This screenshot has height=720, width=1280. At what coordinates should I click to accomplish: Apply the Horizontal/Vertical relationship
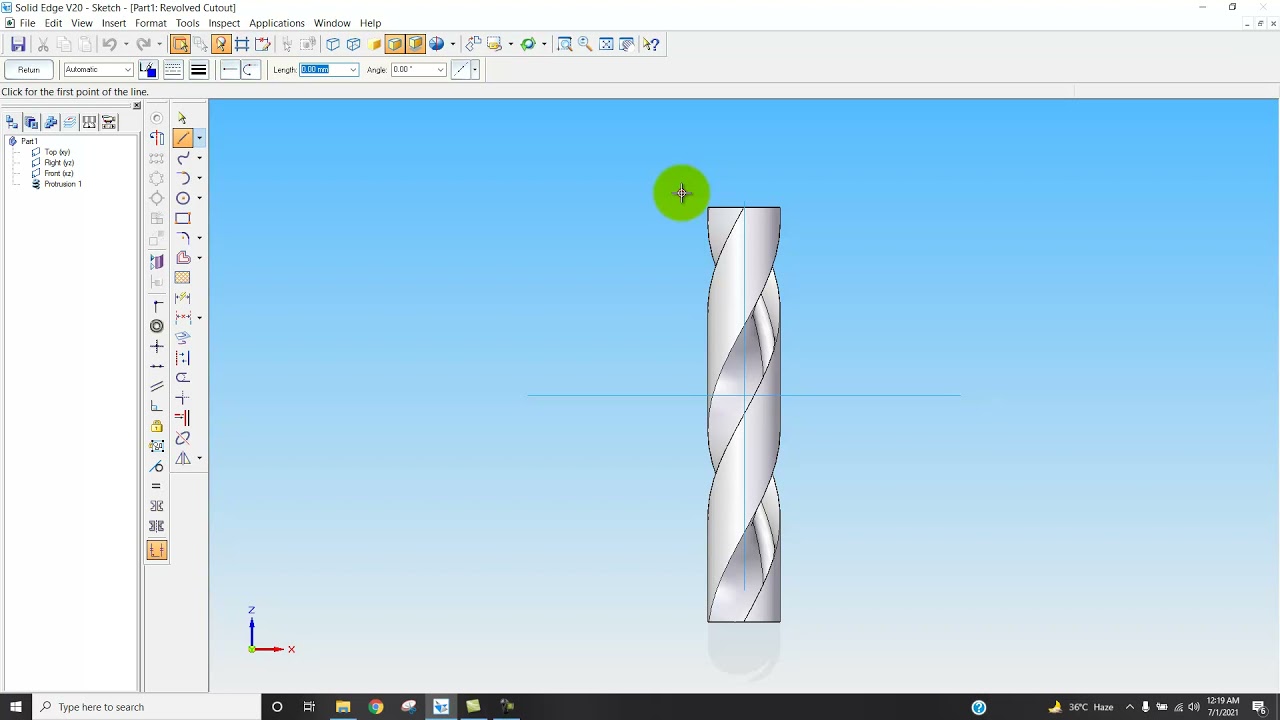tap(157, 346)
